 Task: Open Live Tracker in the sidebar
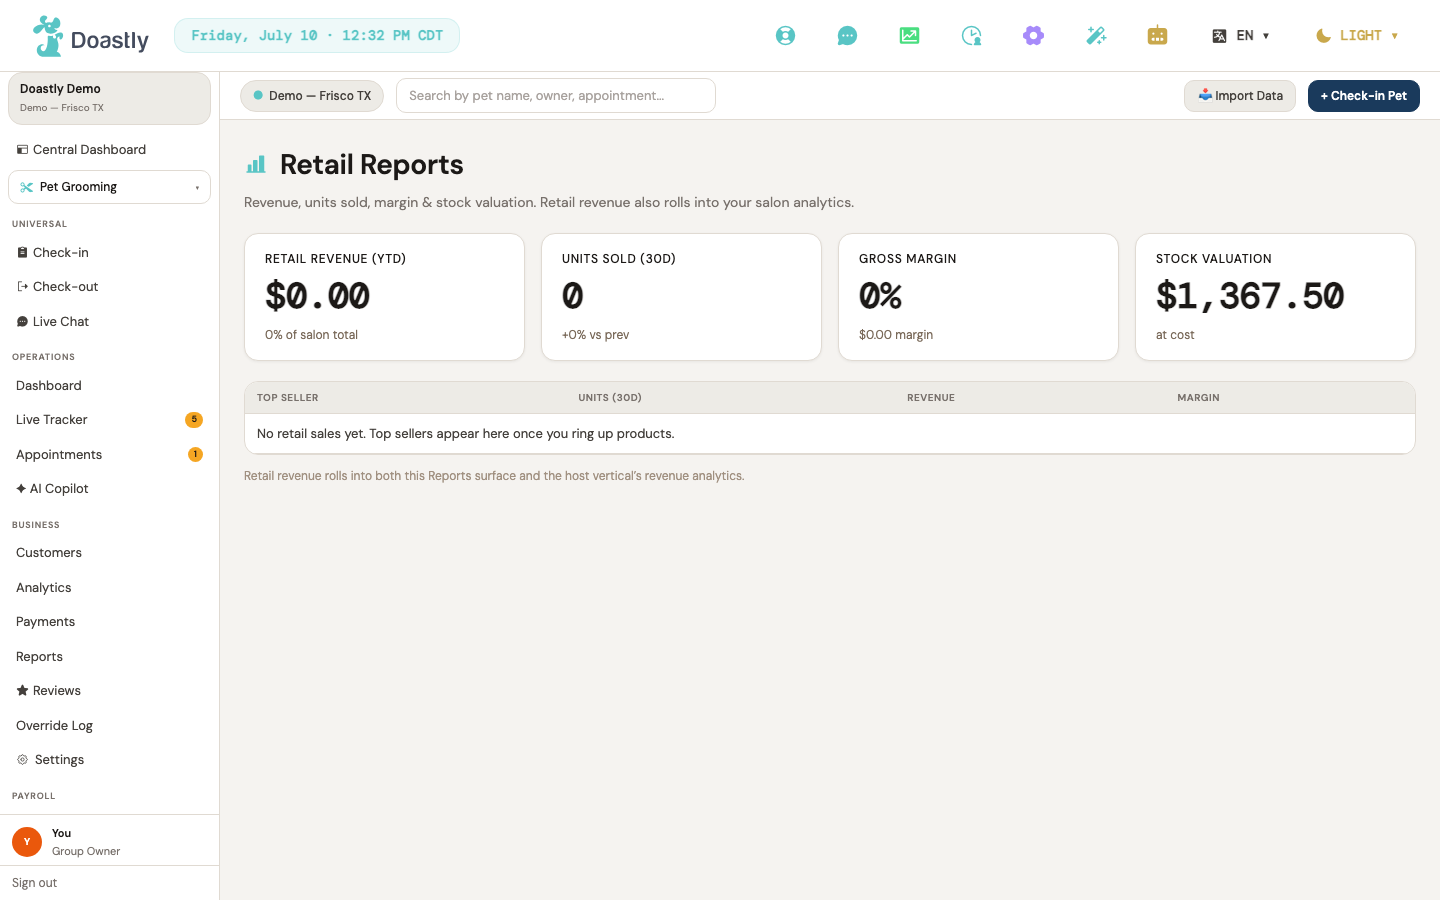click(x=109, y=420)
